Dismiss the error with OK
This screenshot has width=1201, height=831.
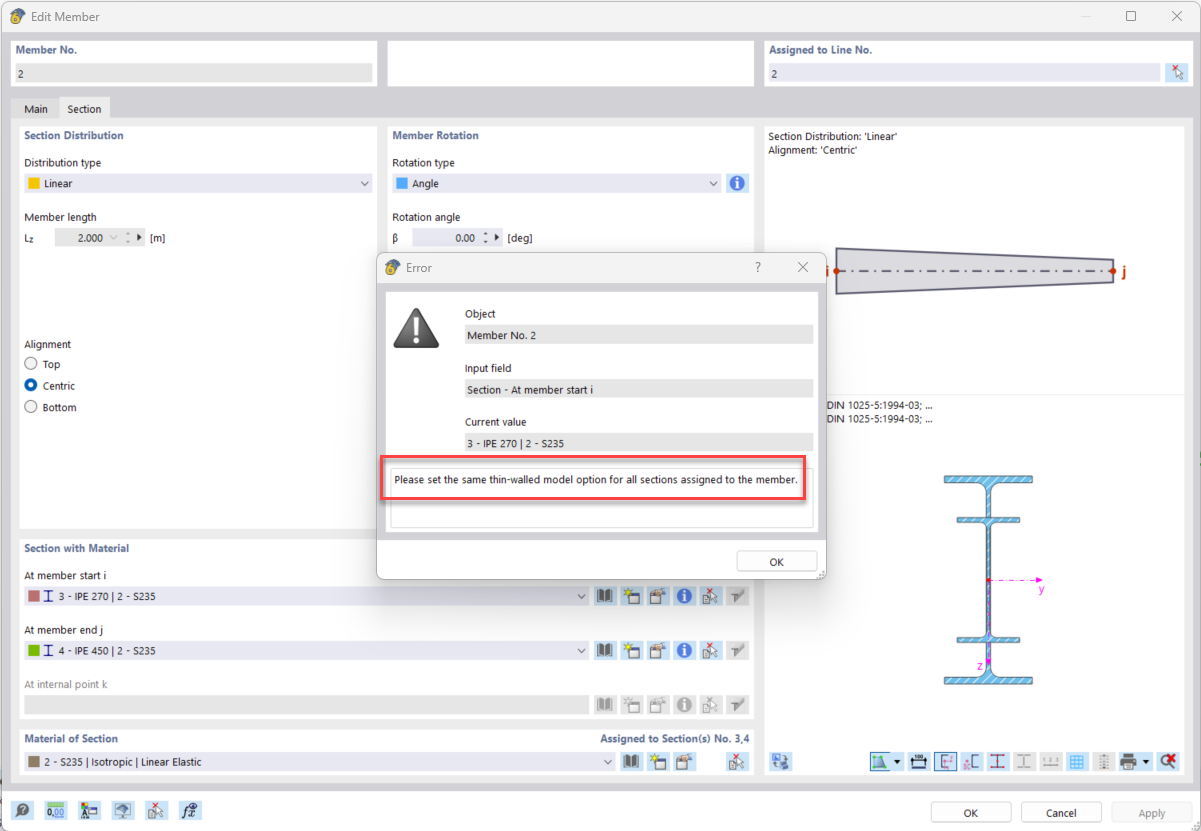click(776, 561)
